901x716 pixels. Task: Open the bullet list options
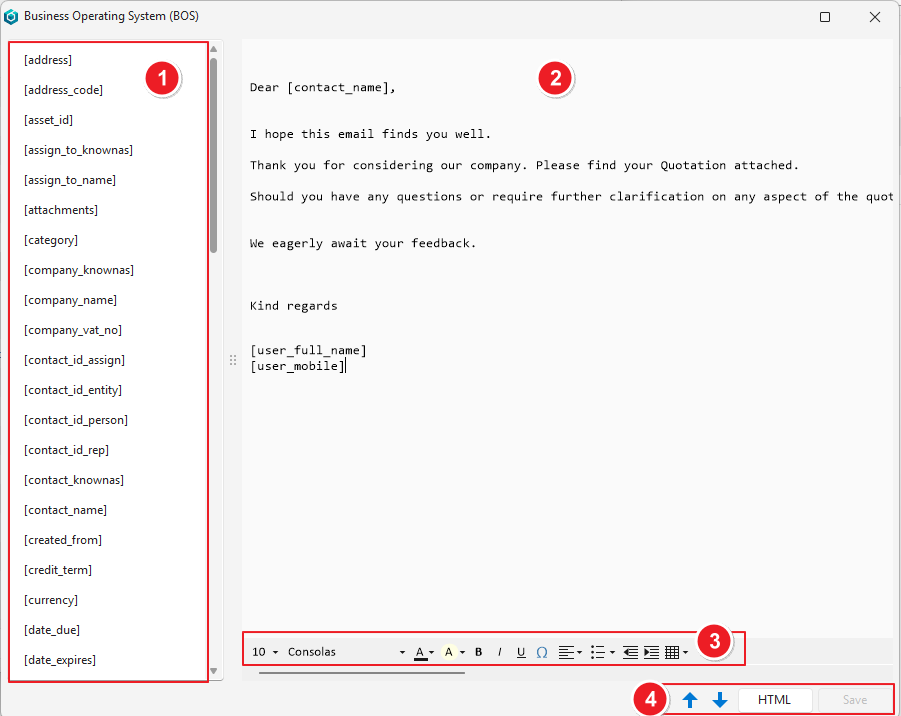[602, 652]
